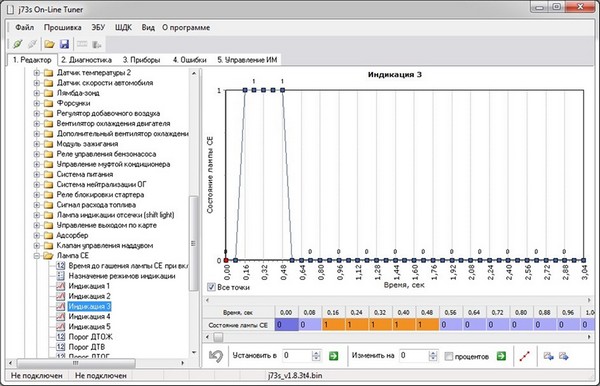Expand 'Клапан управления наддувом' folder
Image resolution: width=600 pixels, height=386 pixels.
click(x=37, y=245)
